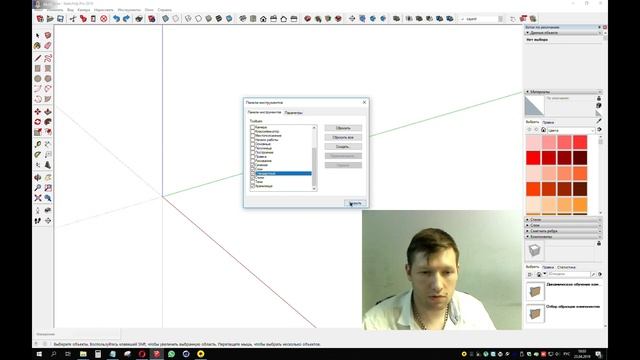Switch to Правка tab in Materials

pyautogui.click(x=548, y=122)
